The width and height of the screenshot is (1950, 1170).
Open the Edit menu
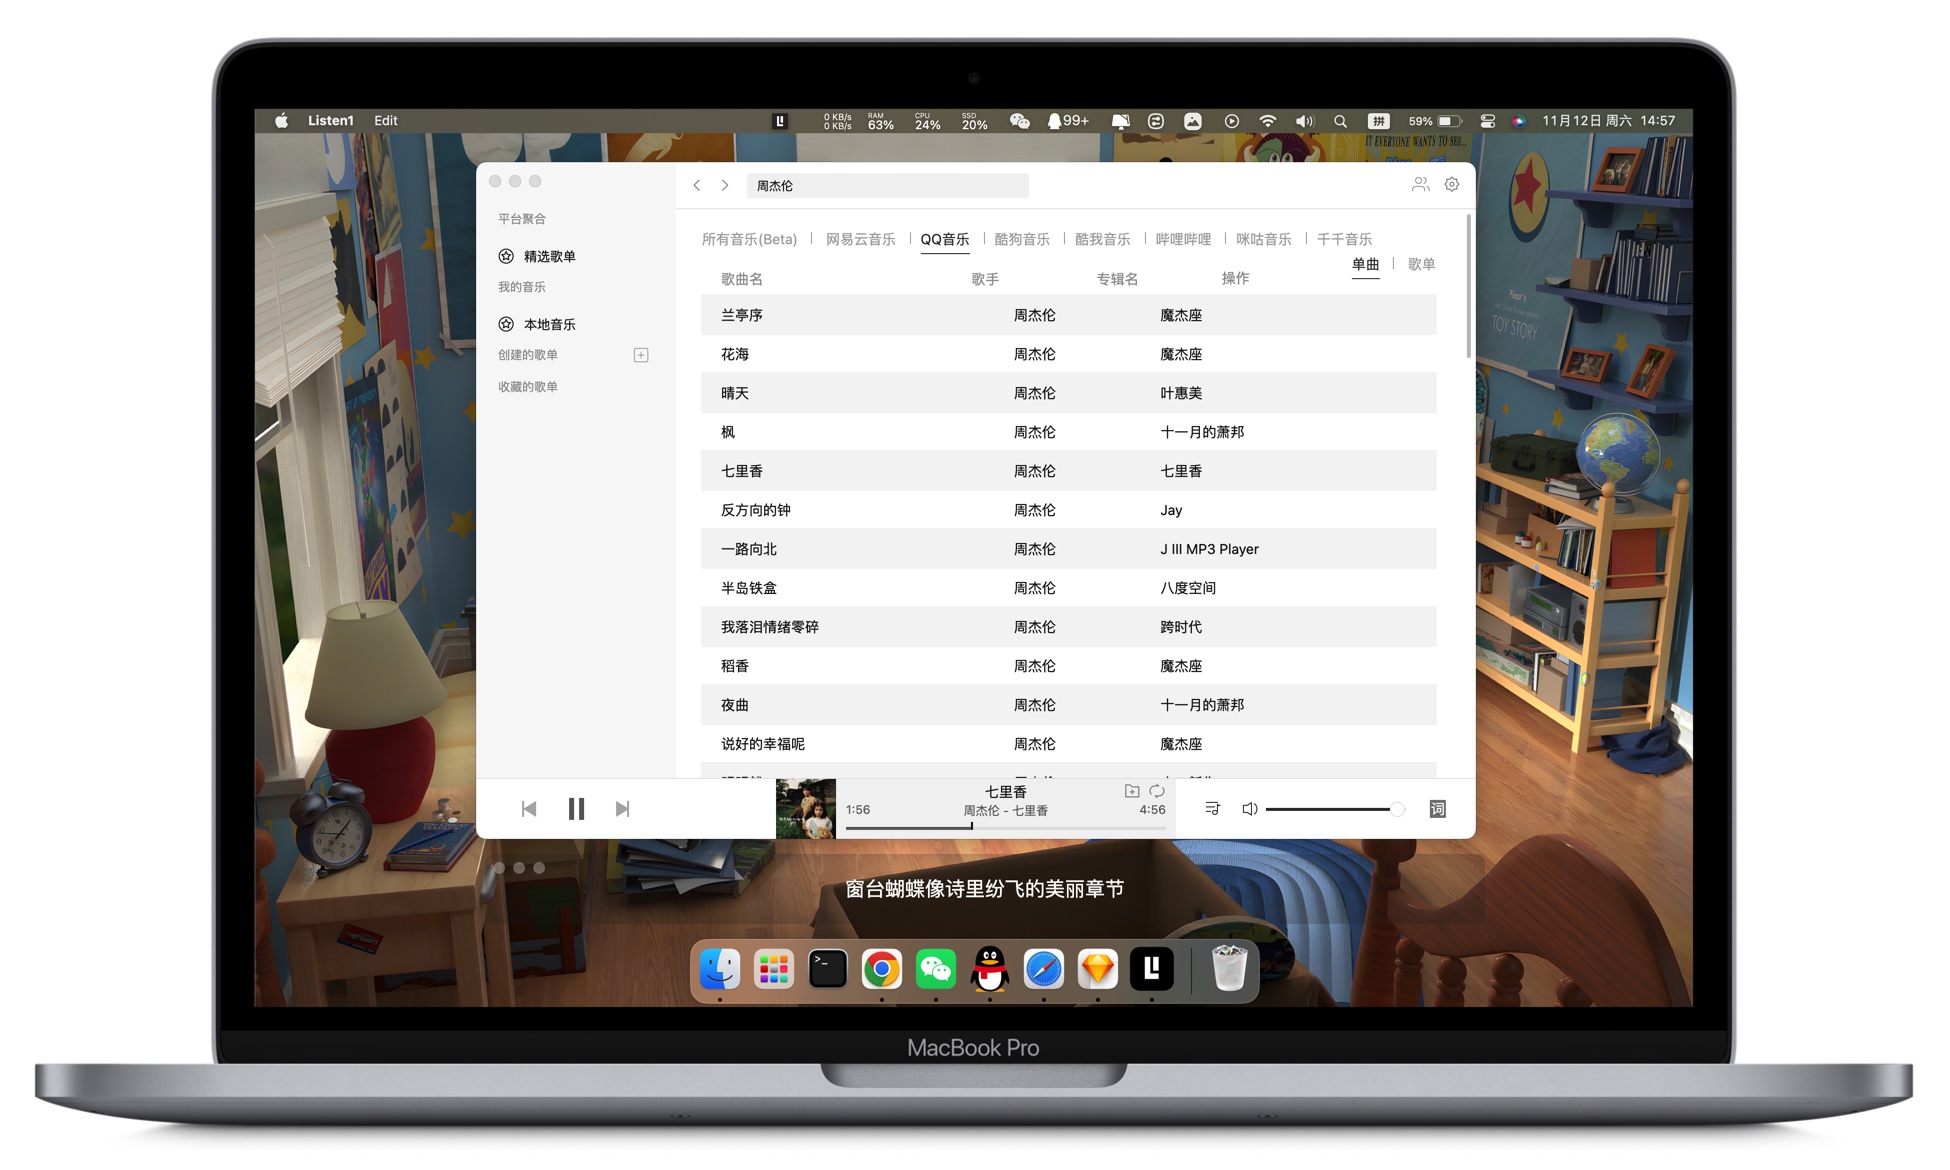[x=386, y=120]
